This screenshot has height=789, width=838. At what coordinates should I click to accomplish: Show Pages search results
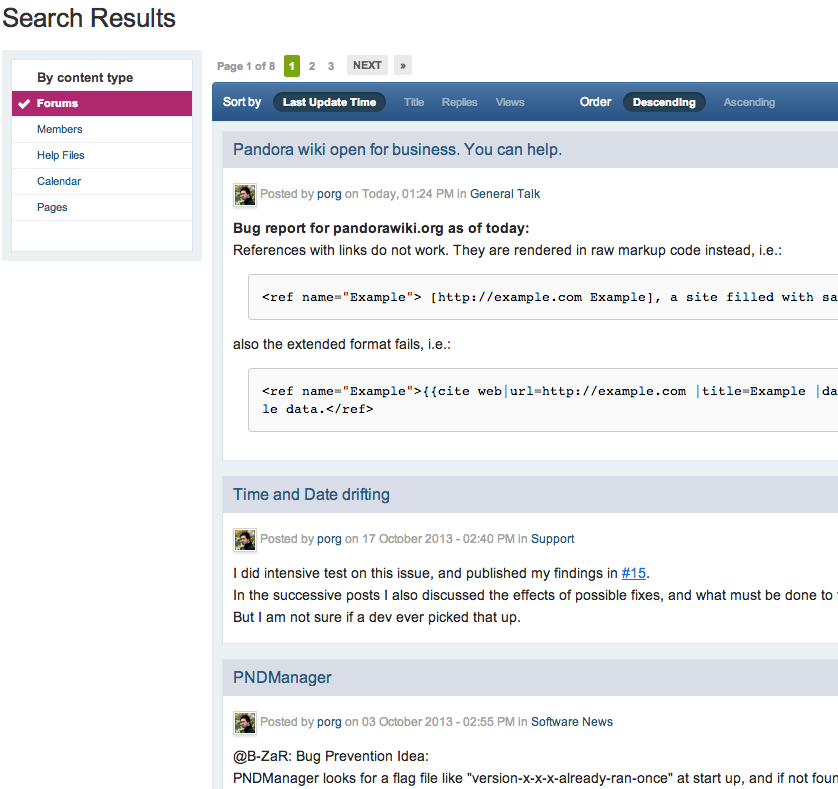[52, 208]
